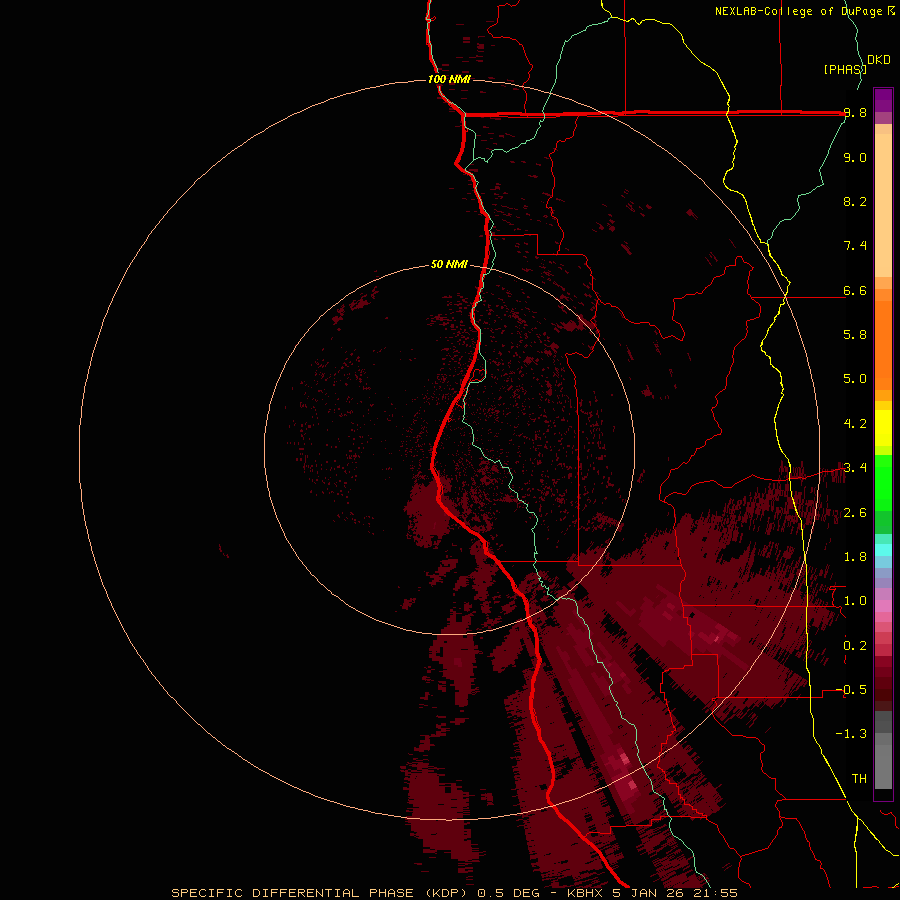The width and height of the screenshot is (900, 900).
Task: Click the 9.8 scale value
Action: pos(855,112)
